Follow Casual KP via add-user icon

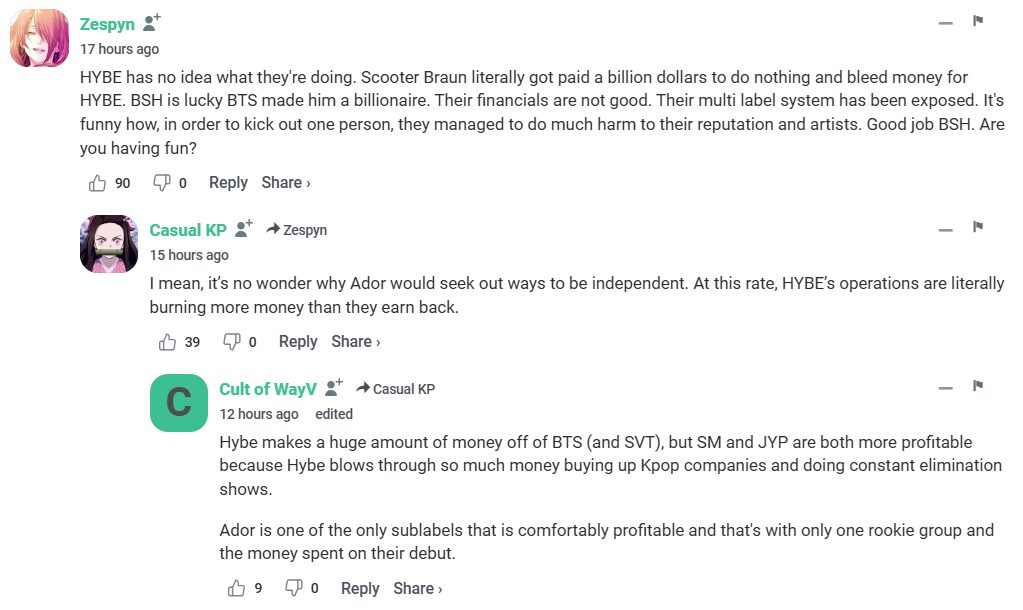coord(244,229)
